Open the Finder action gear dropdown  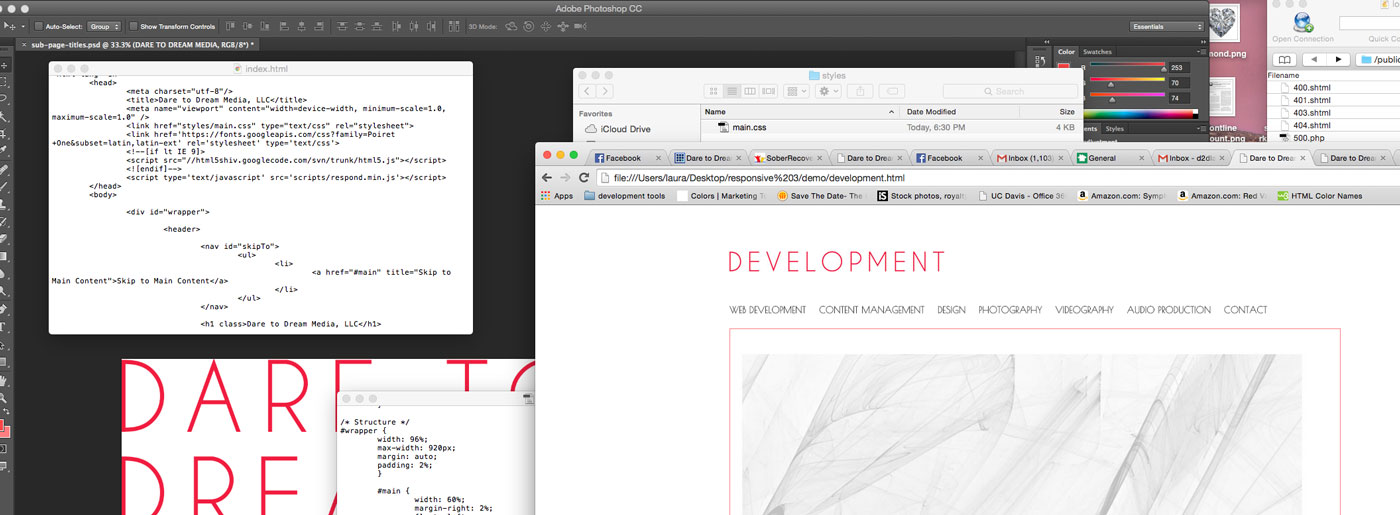pos(829,91)
